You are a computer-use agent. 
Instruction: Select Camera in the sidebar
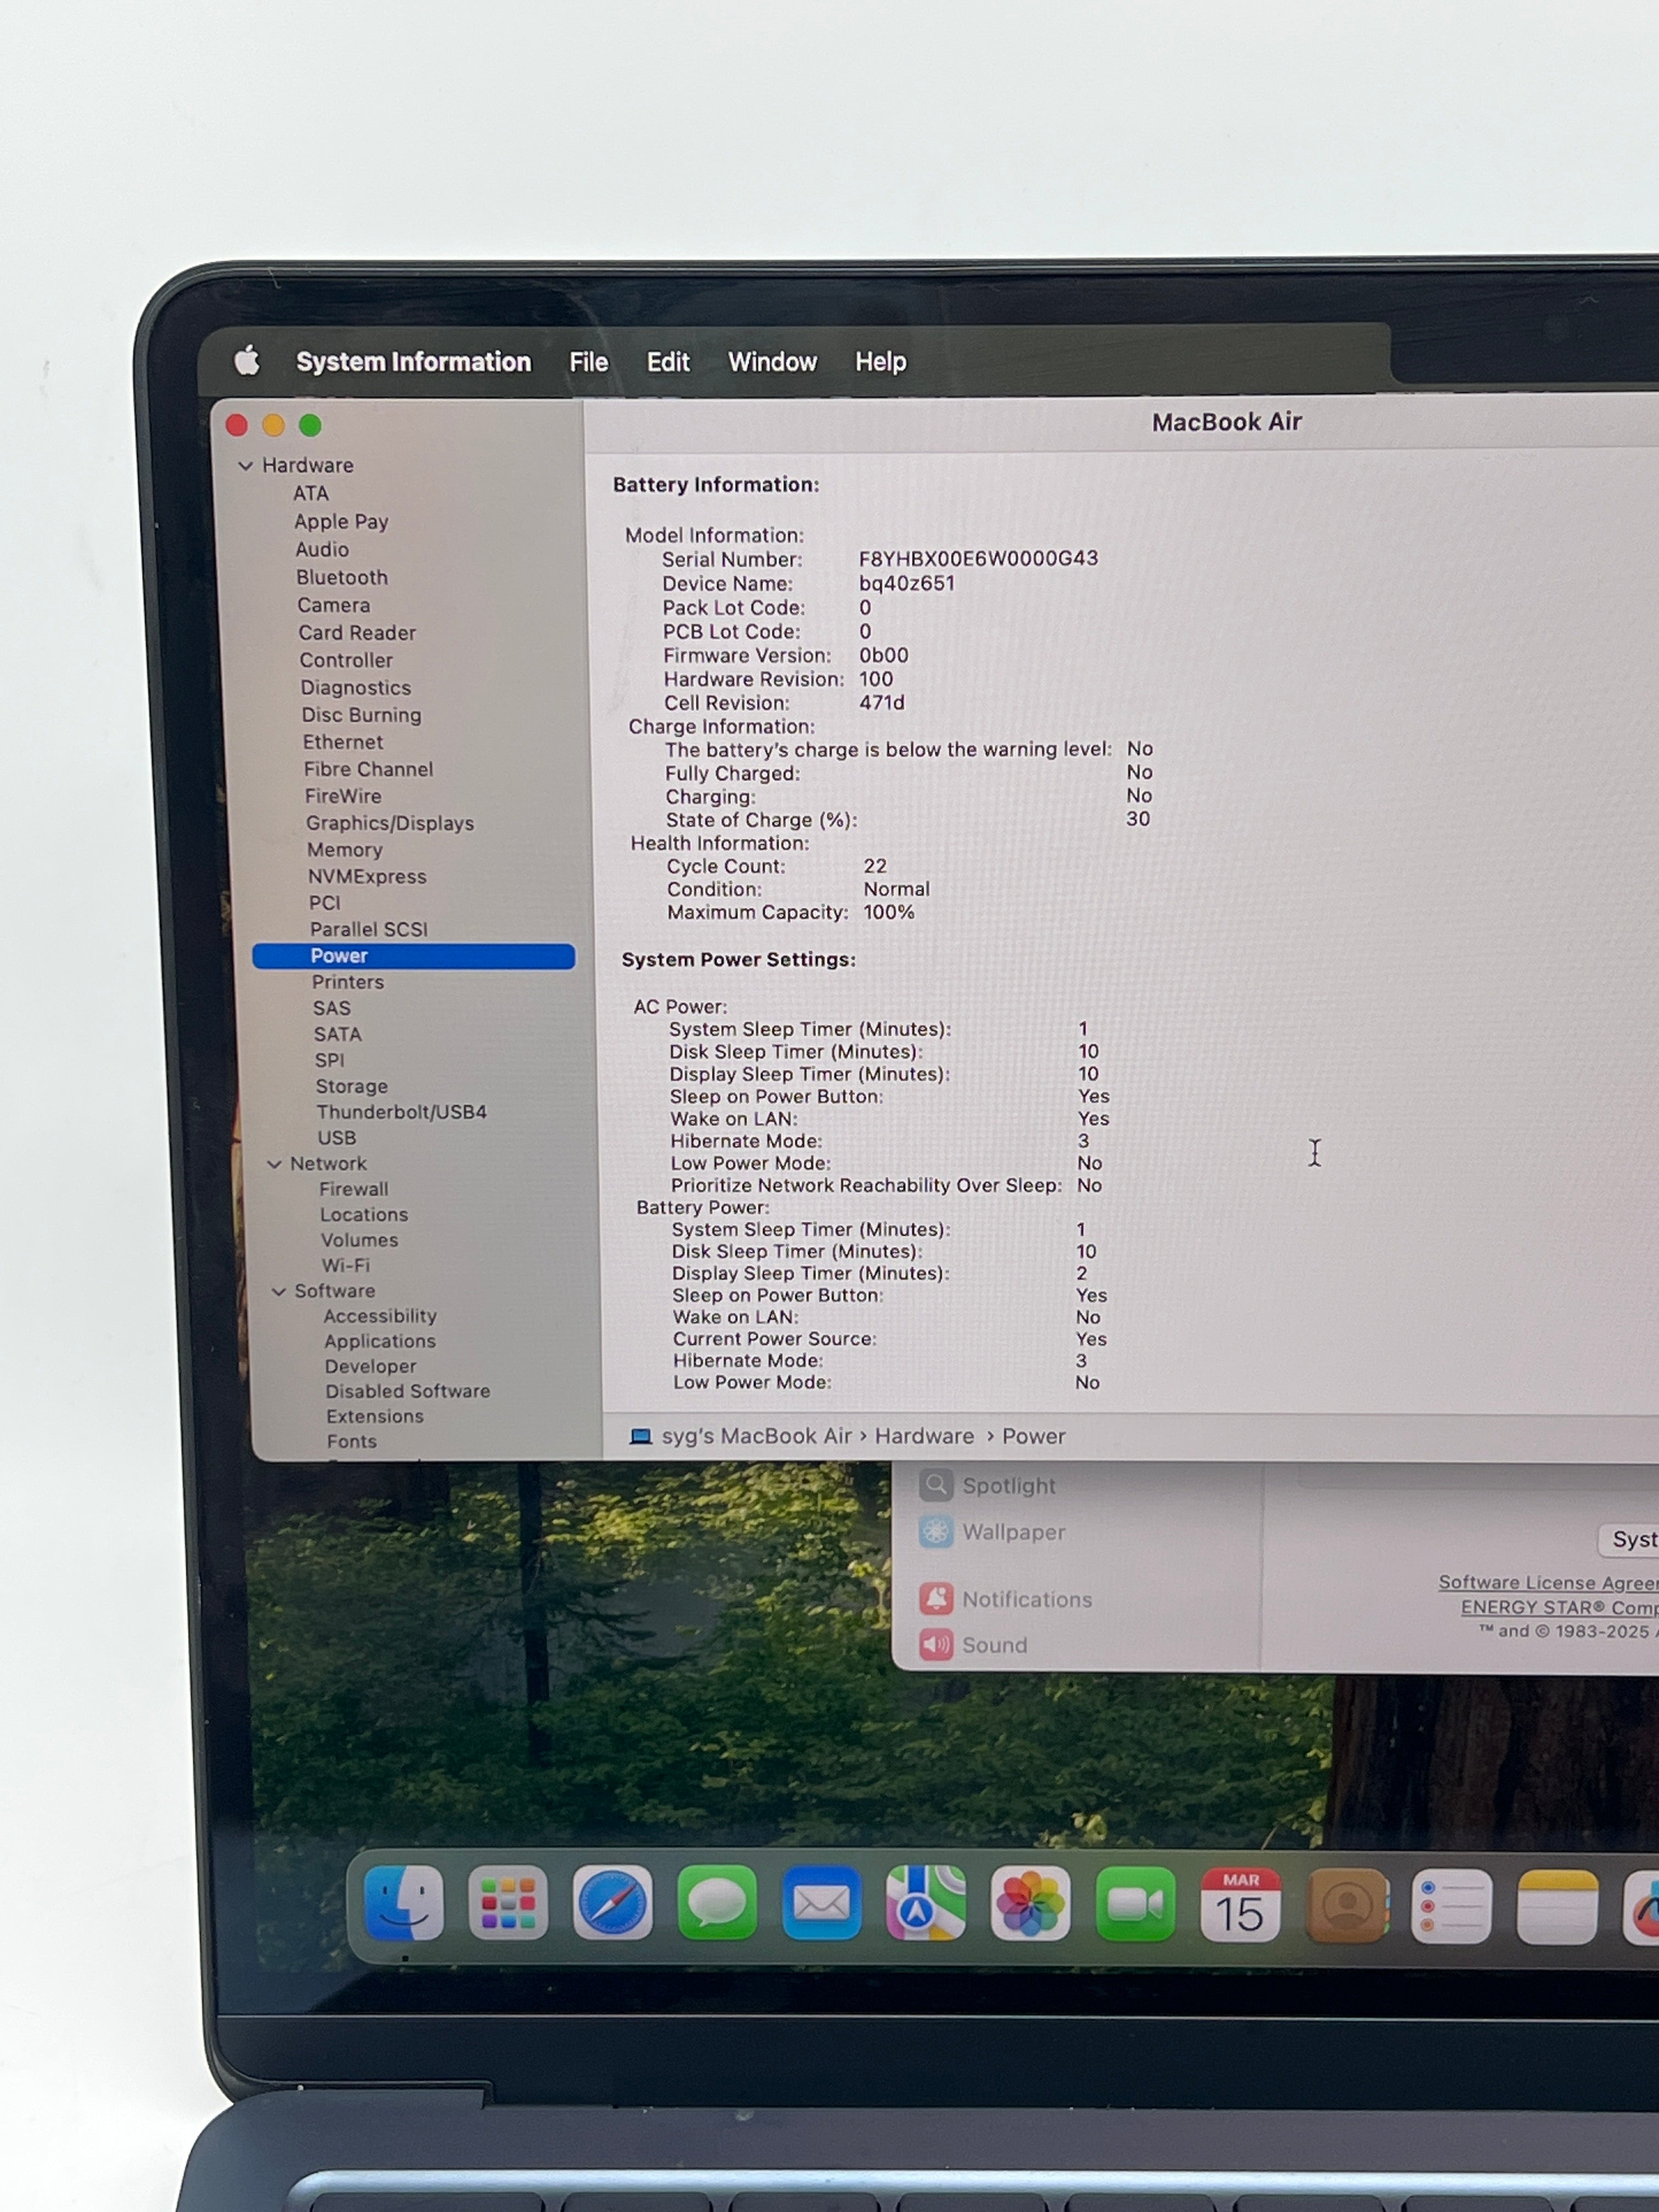point(333,605)
